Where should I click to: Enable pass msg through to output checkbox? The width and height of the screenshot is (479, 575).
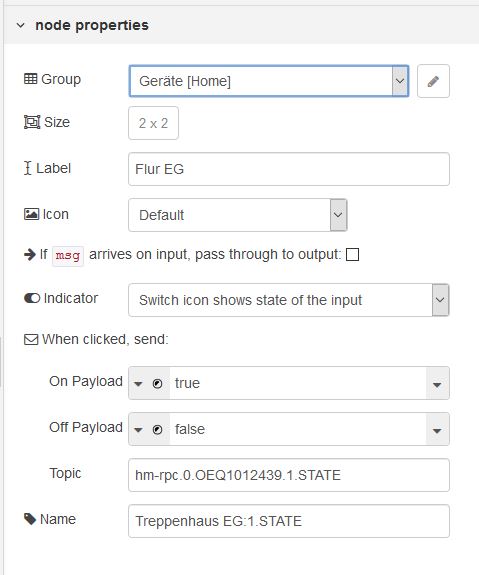pyautogui.click(x=352, y=254)
